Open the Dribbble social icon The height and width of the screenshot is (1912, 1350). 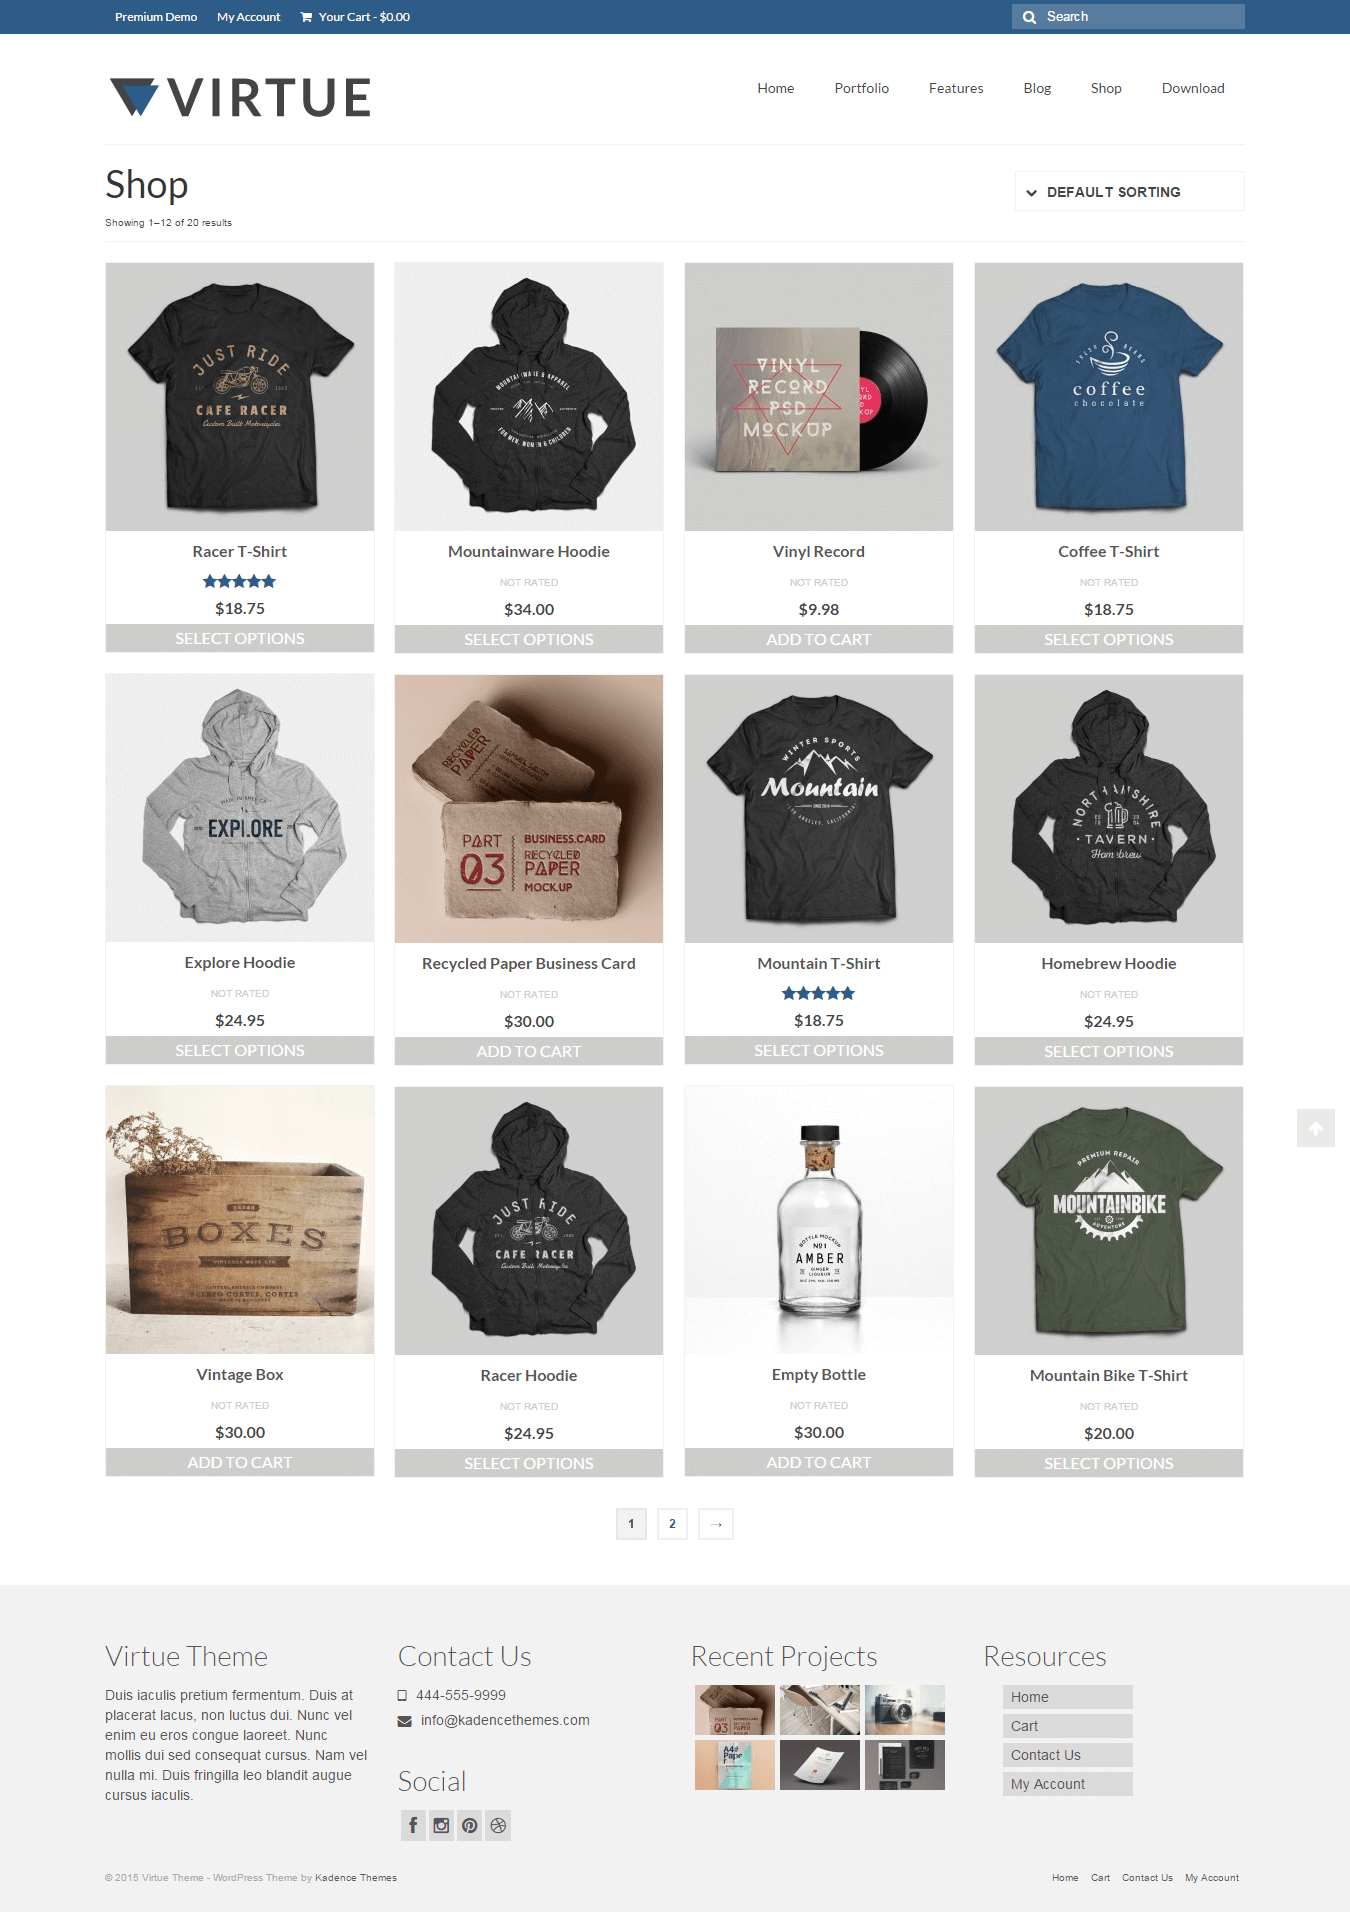click(x=499, y=1825)
